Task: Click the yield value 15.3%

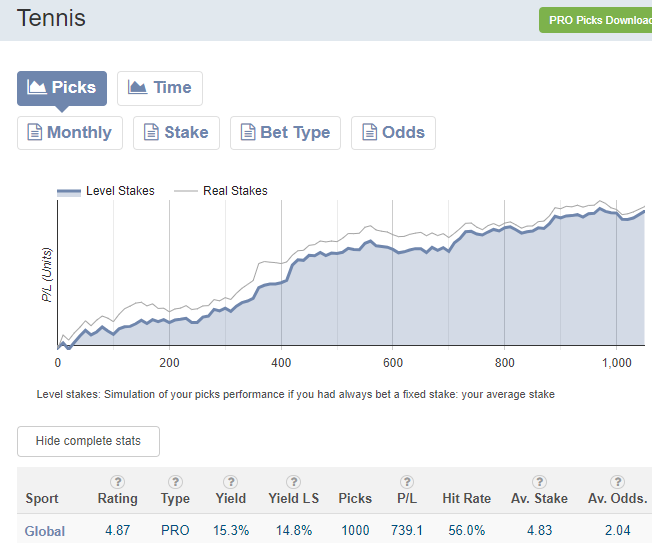Action: pyautogui.click(x=231, y=531)
